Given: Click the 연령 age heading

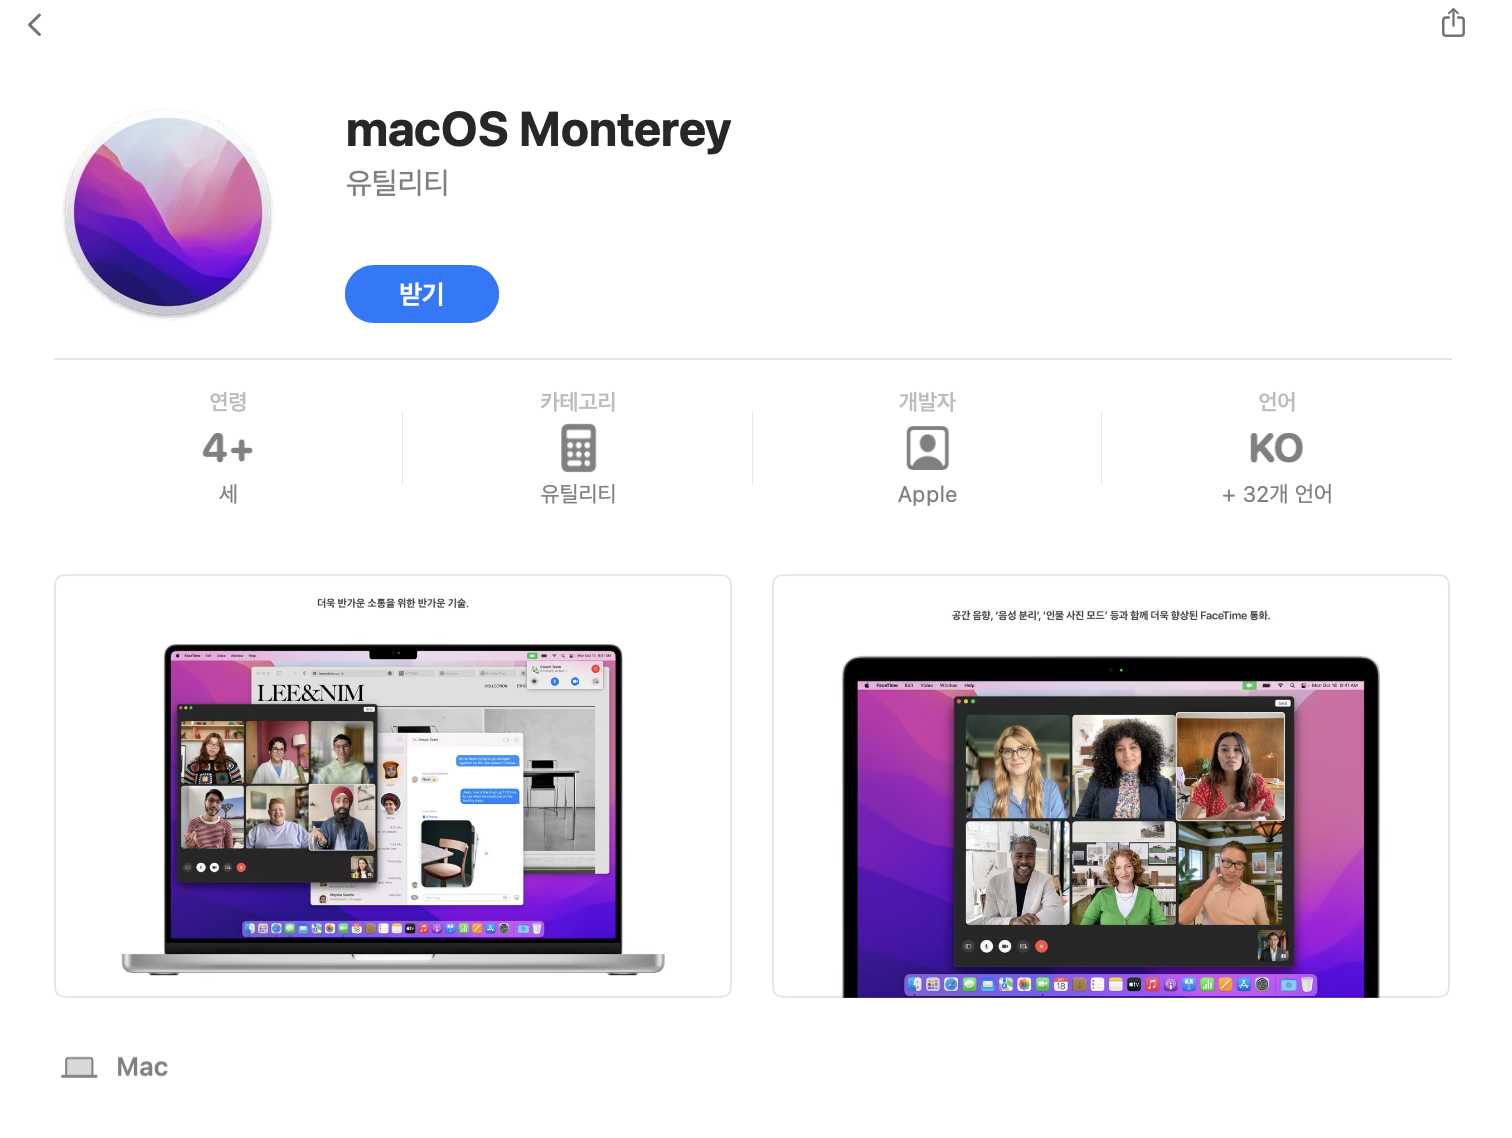Looking at the screenshot, I should coord(228,402).
